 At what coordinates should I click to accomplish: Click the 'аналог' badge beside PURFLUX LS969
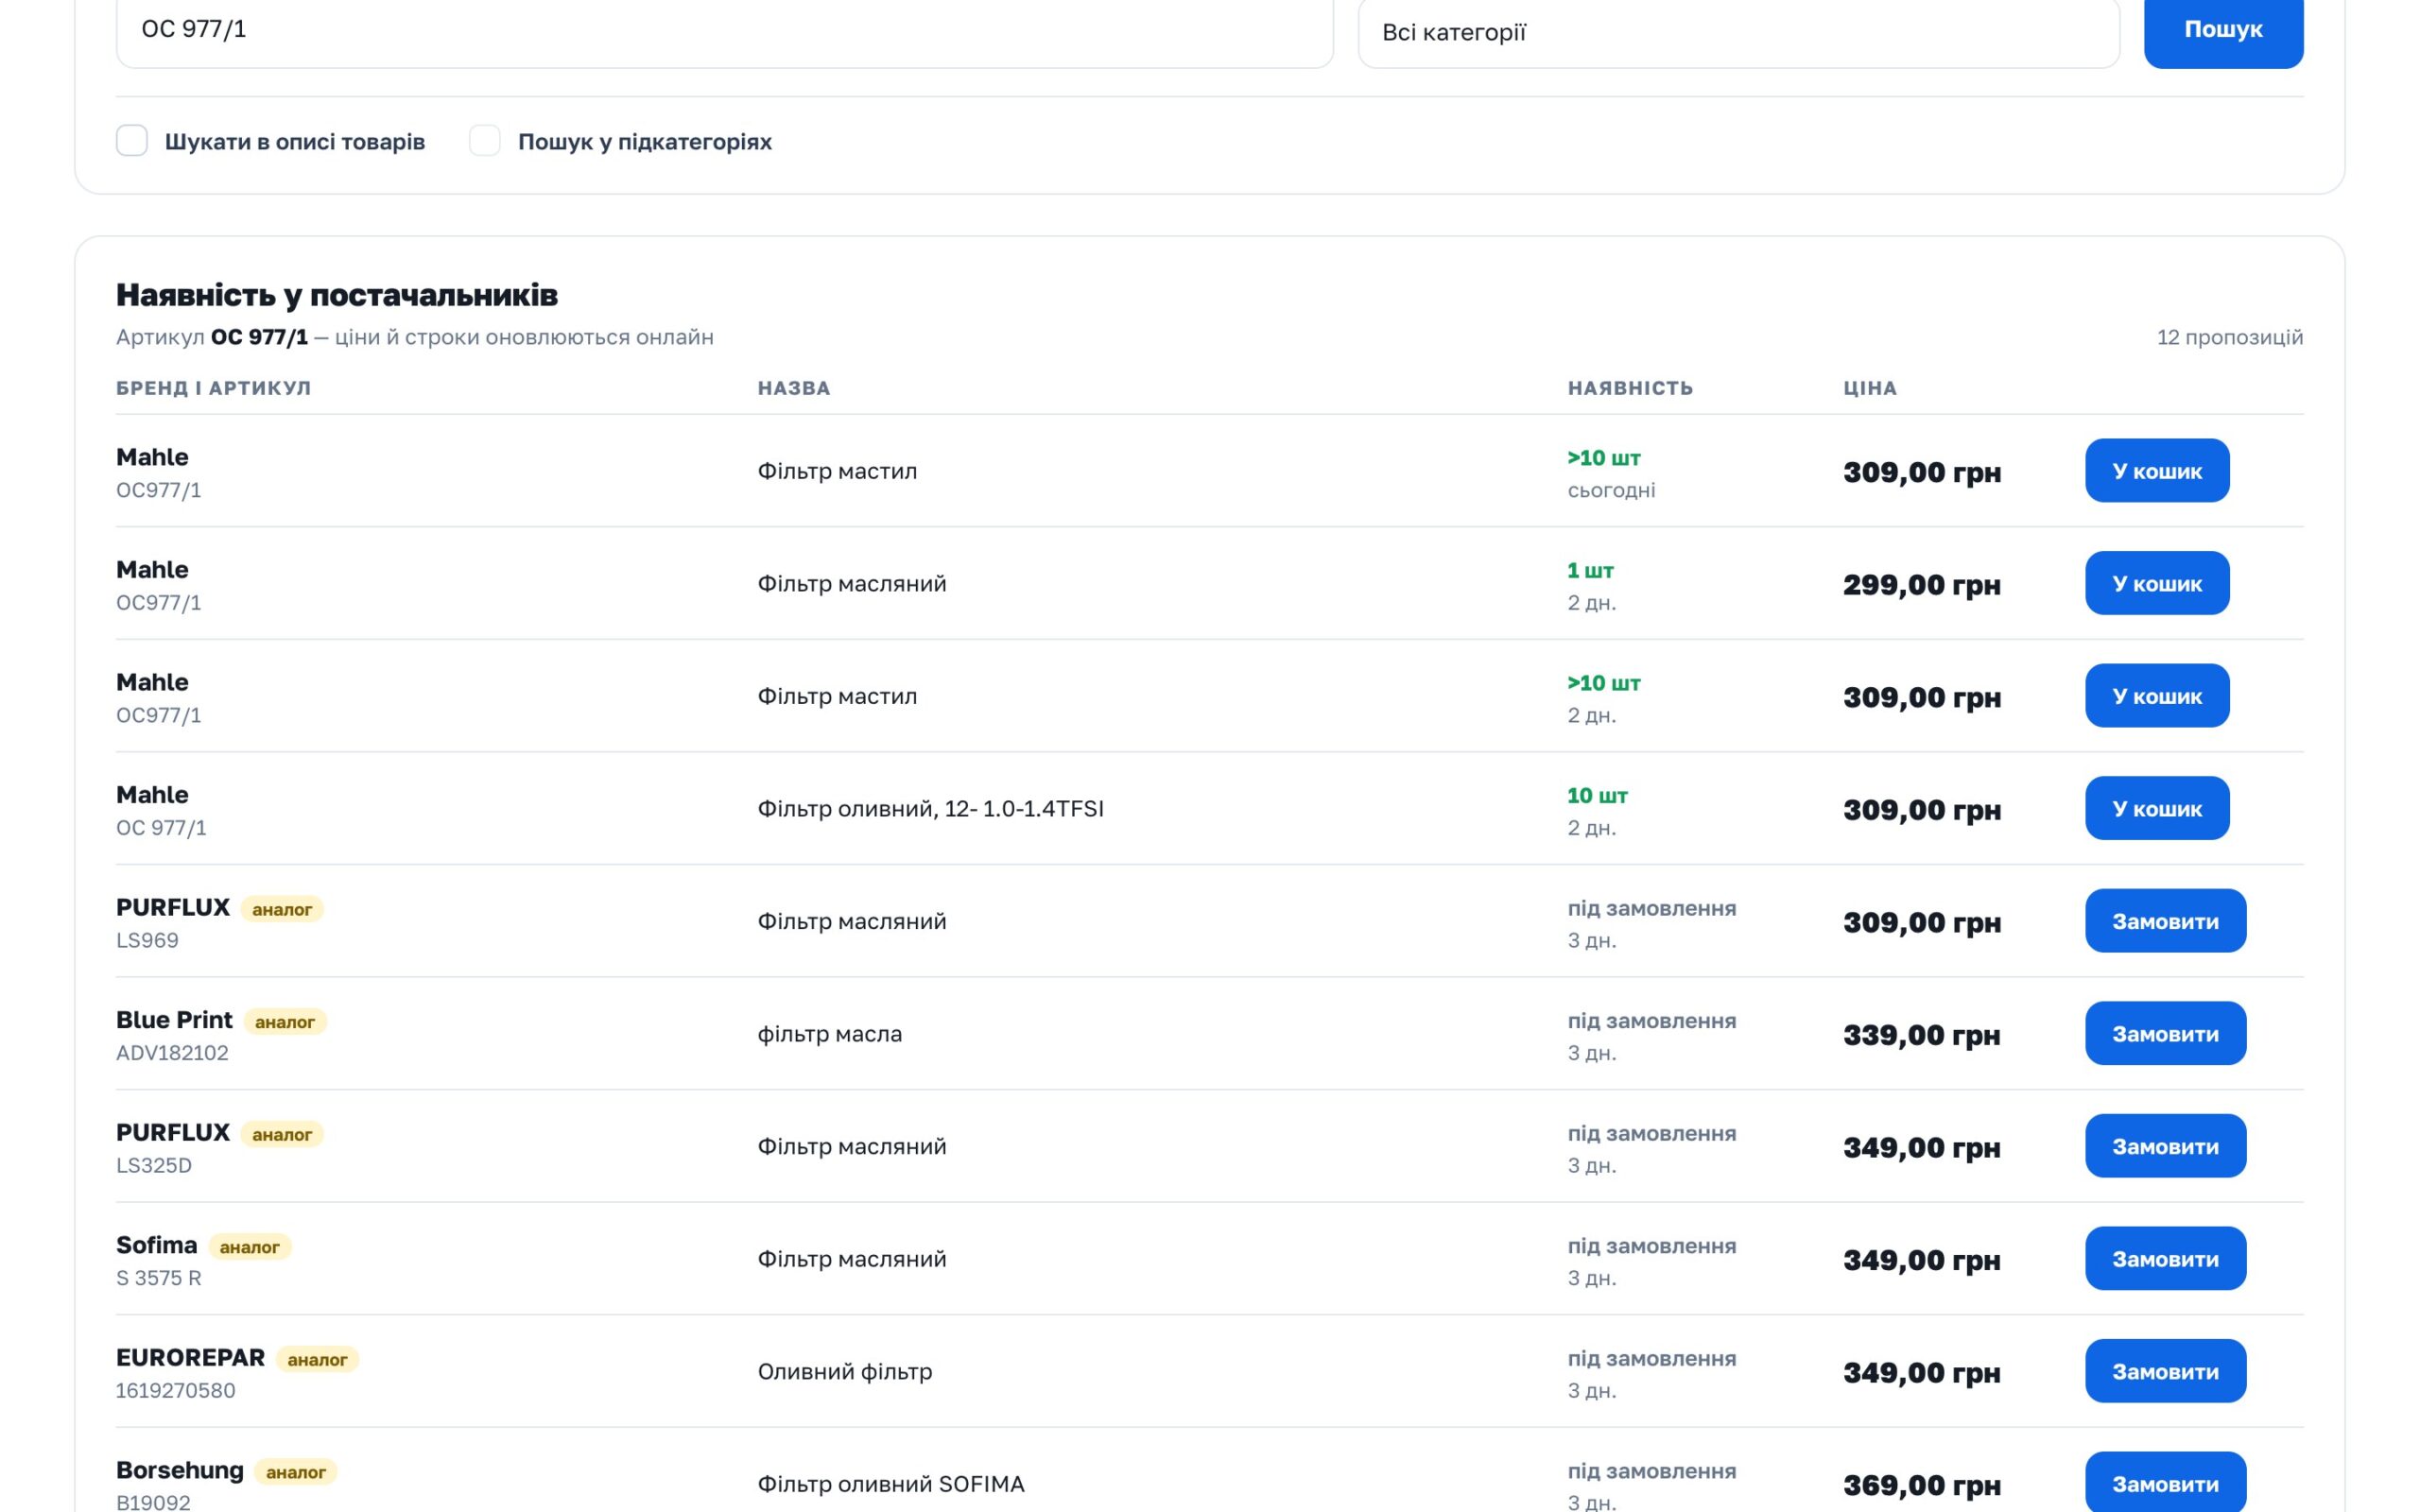point(282,909)
